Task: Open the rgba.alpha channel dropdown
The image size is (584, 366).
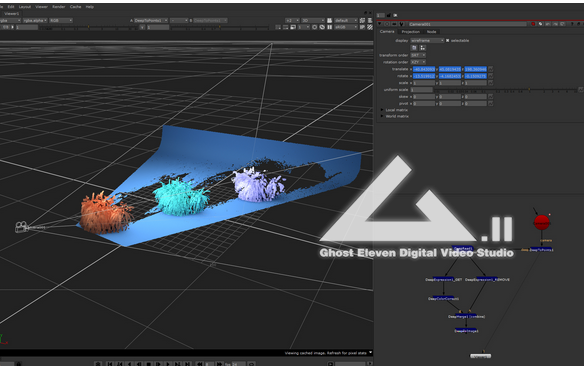Action: coord(35,20)
